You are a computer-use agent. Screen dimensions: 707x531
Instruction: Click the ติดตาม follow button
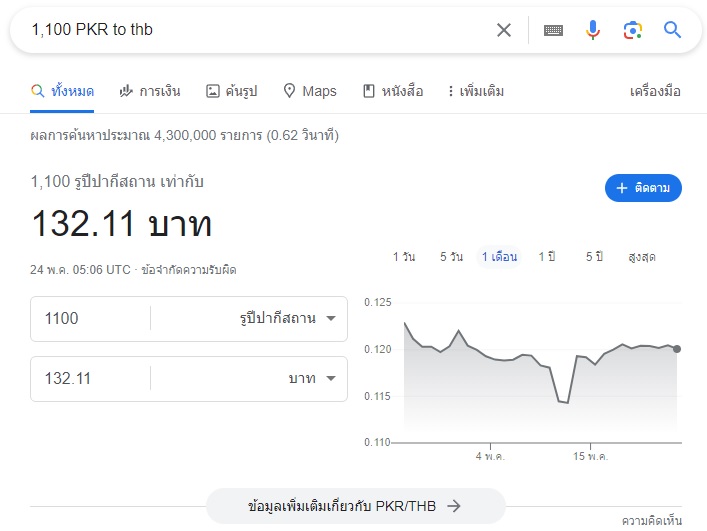point(643,188)
